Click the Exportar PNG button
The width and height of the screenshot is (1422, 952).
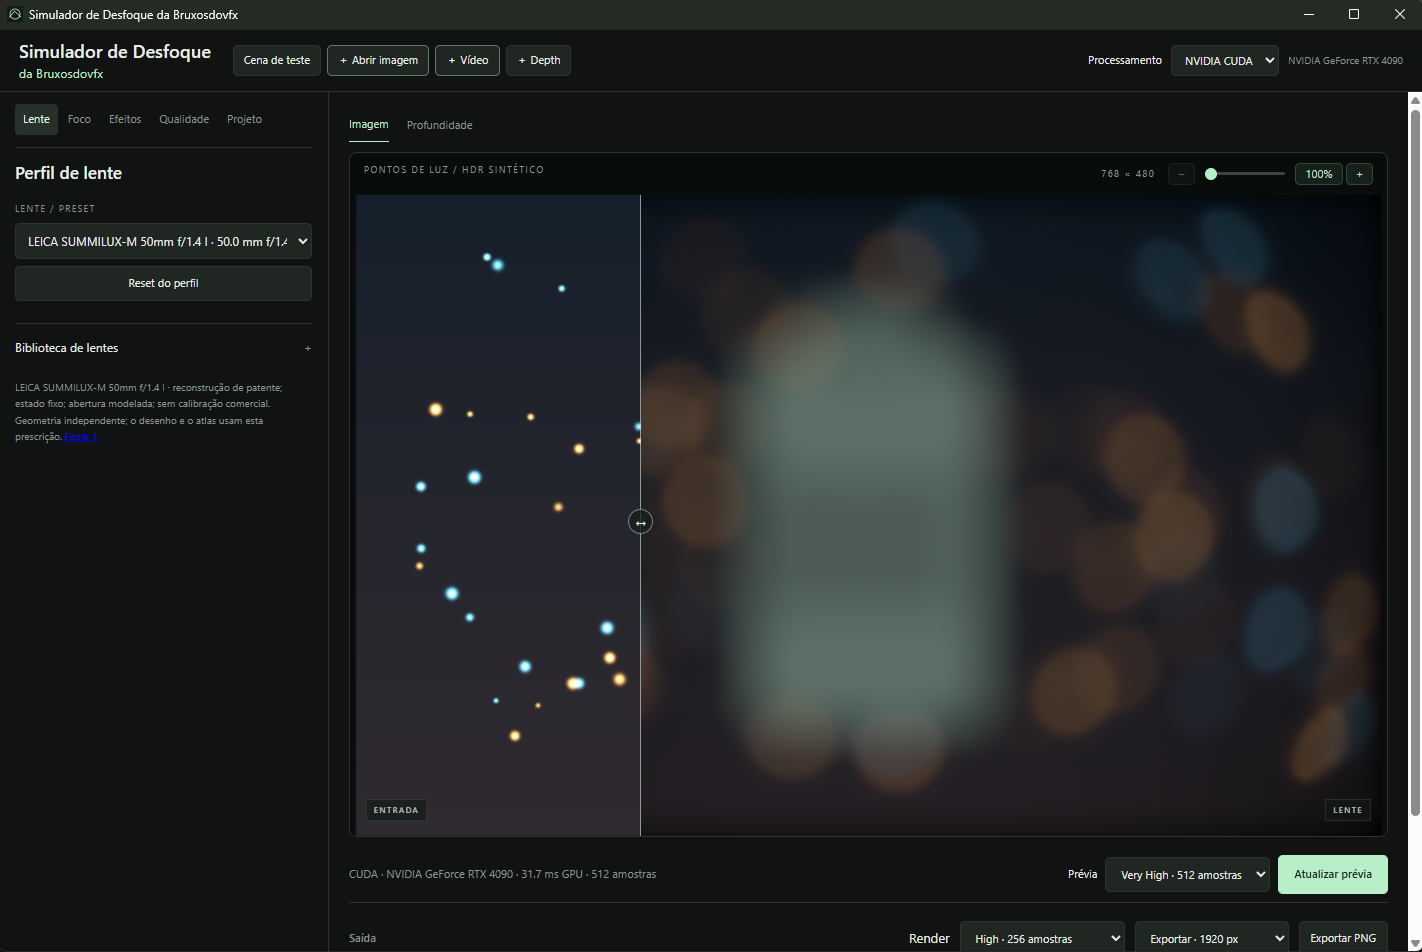[1343, 938]
